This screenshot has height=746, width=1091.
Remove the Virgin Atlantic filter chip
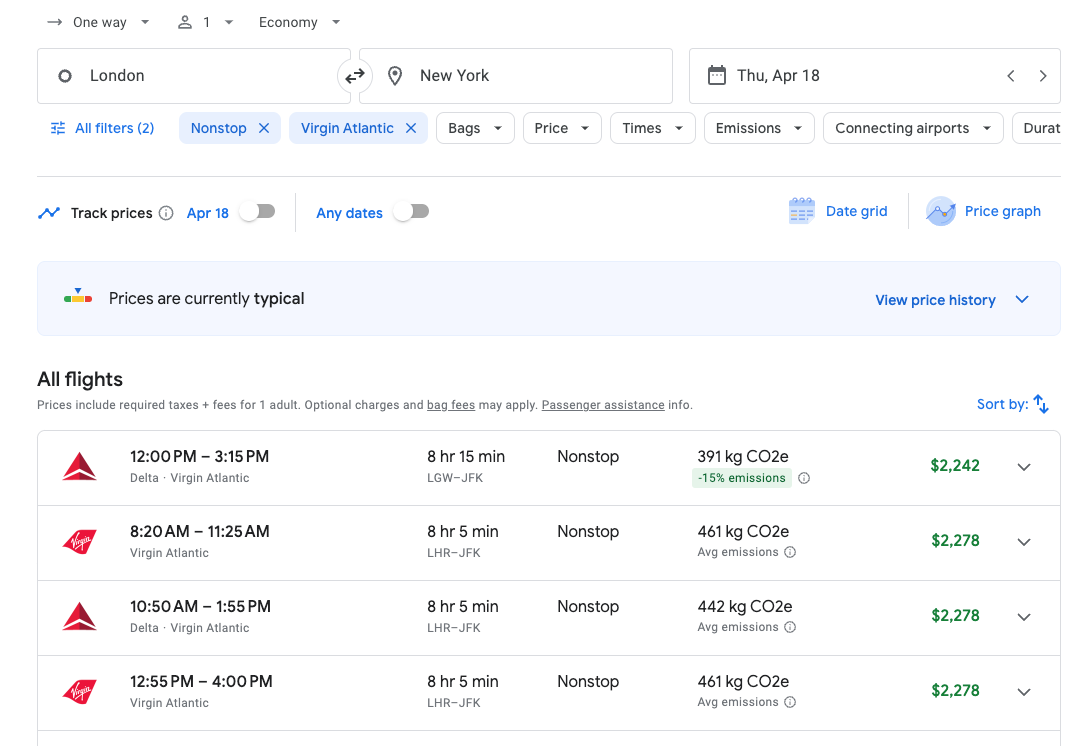click(411, 128)
